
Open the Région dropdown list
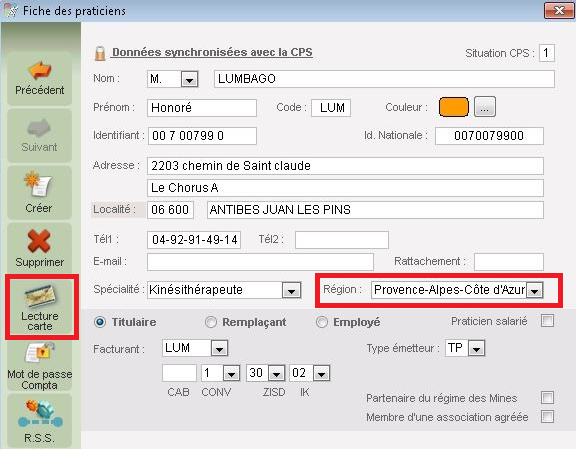(535, 291)
